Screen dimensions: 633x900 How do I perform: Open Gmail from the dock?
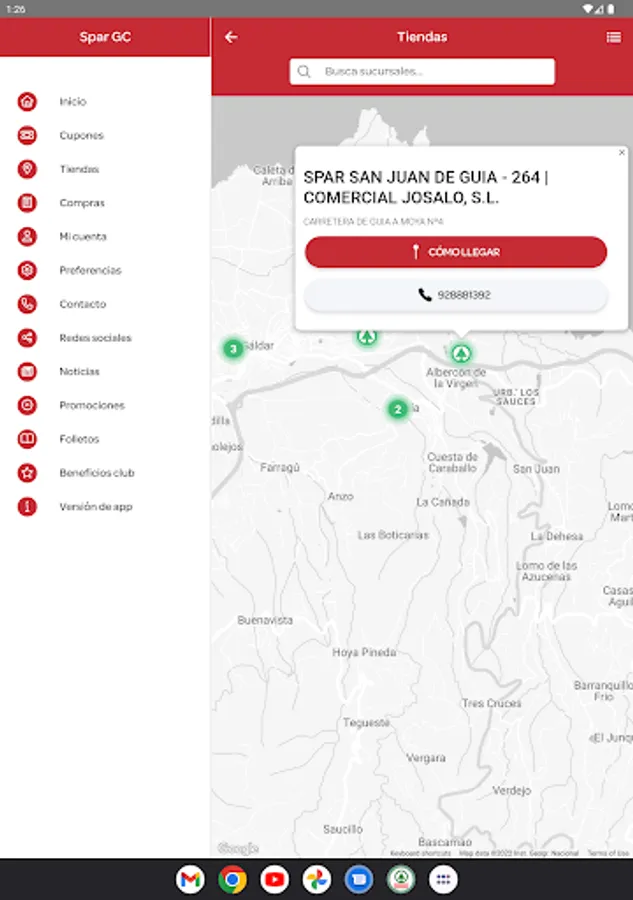point(190,879)
